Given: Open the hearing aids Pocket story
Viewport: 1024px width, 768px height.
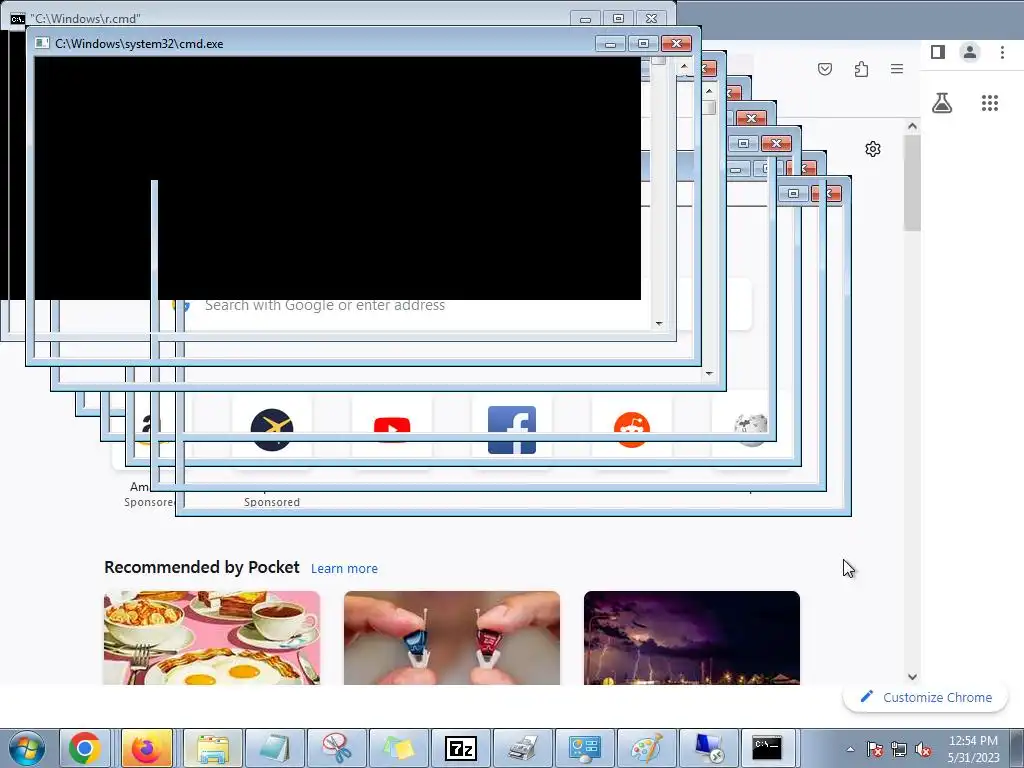Looking at the screenshot, I should coord(452,637).
